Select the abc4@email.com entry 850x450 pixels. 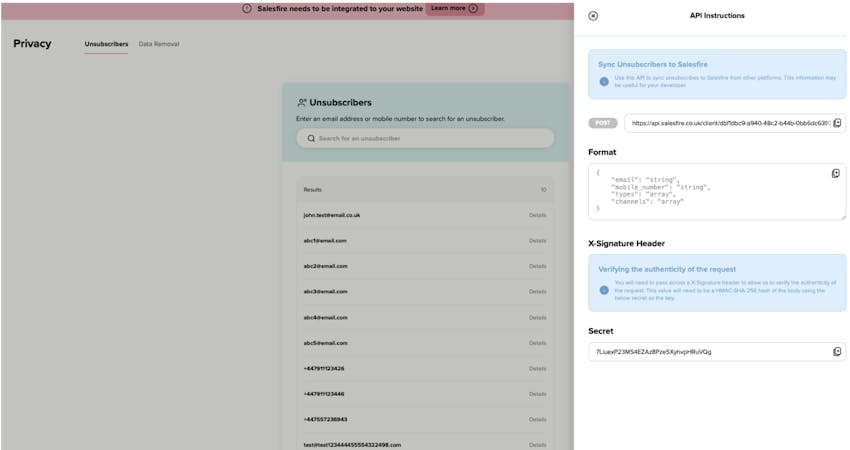(x=325, y=318)
